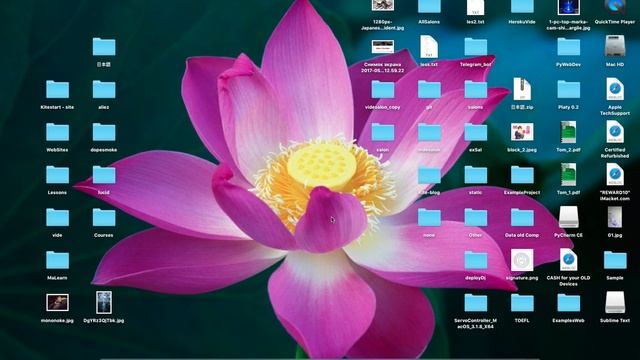The height and width of the screenshot is (360, 640).
Task: Select the "REWARD10" iMacket.com web shortcut
Action: (x=615, y=175)
